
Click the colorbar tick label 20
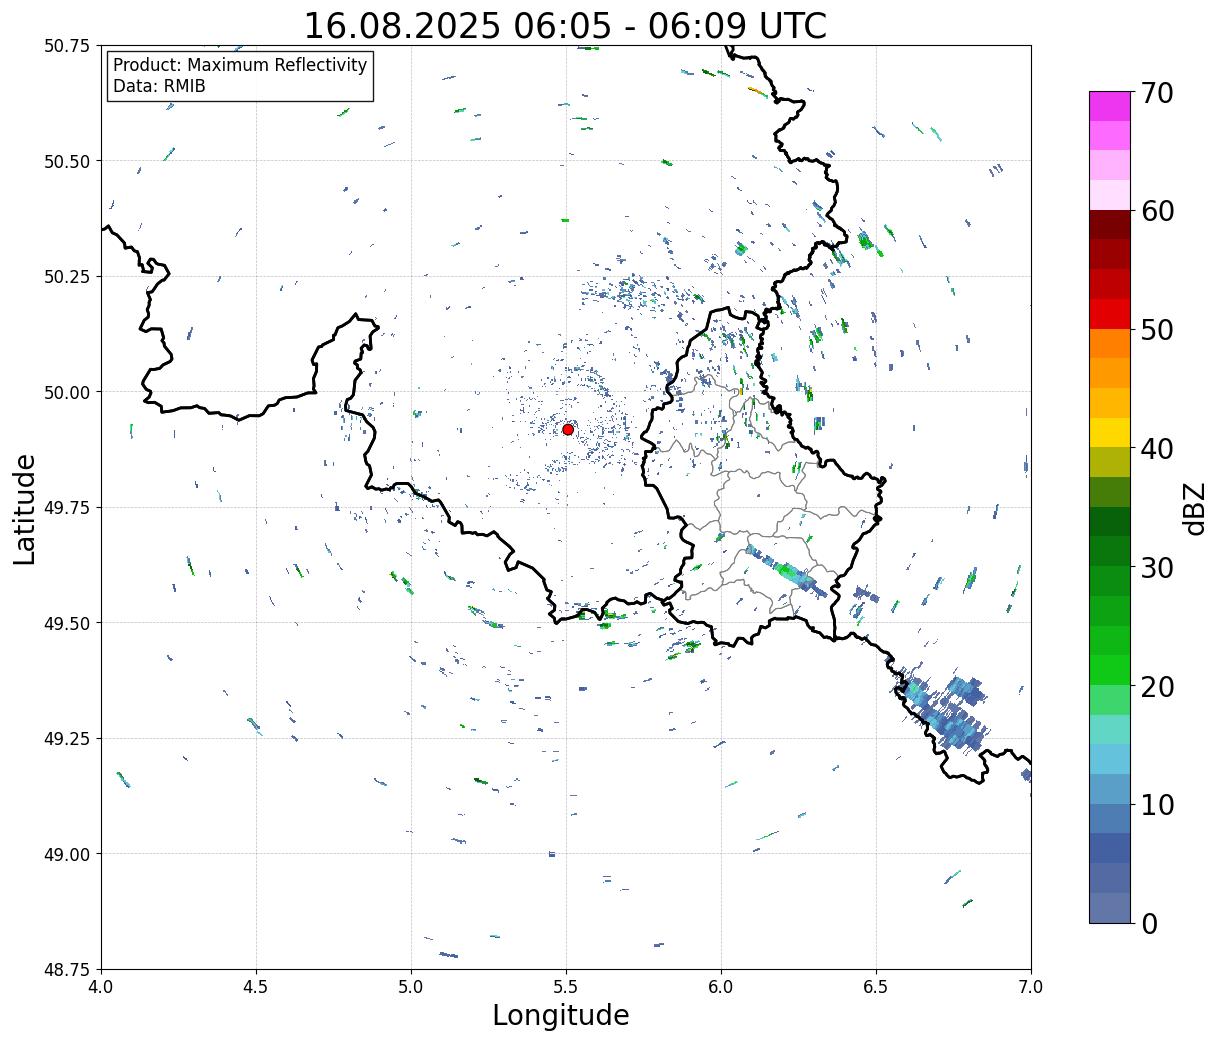1158,686
